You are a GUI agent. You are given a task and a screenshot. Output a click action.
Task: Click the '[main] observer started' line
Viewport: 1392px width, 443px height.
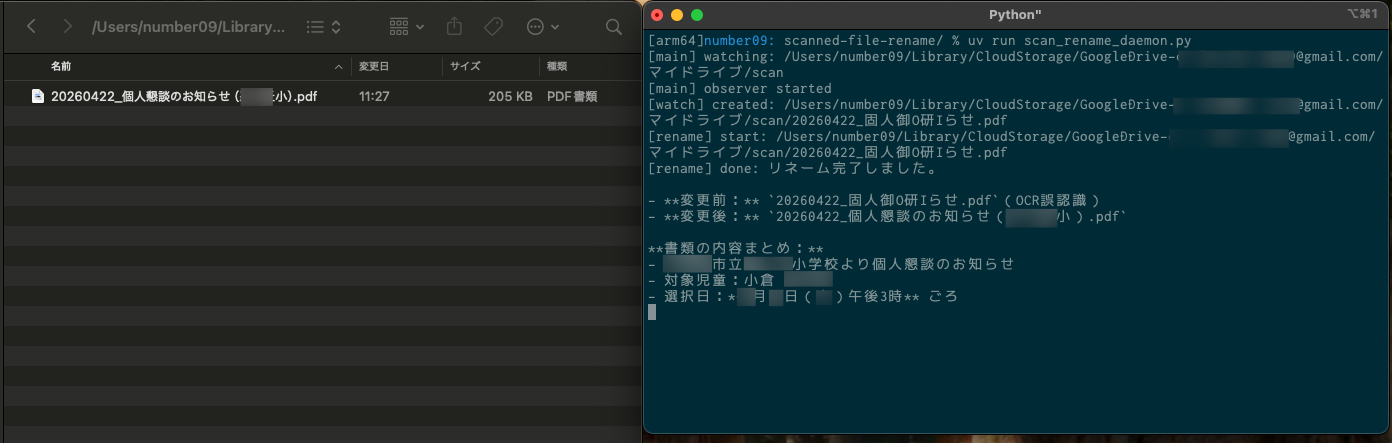click(x=740, y=88)
